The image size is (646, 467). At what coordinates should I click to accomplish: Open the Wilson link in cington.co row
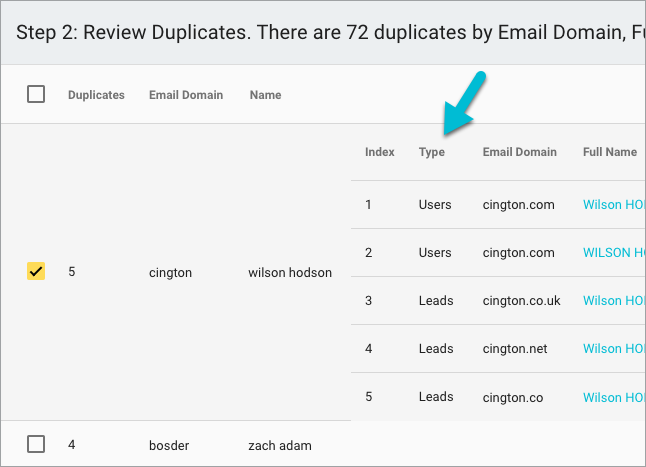(614, 397)
